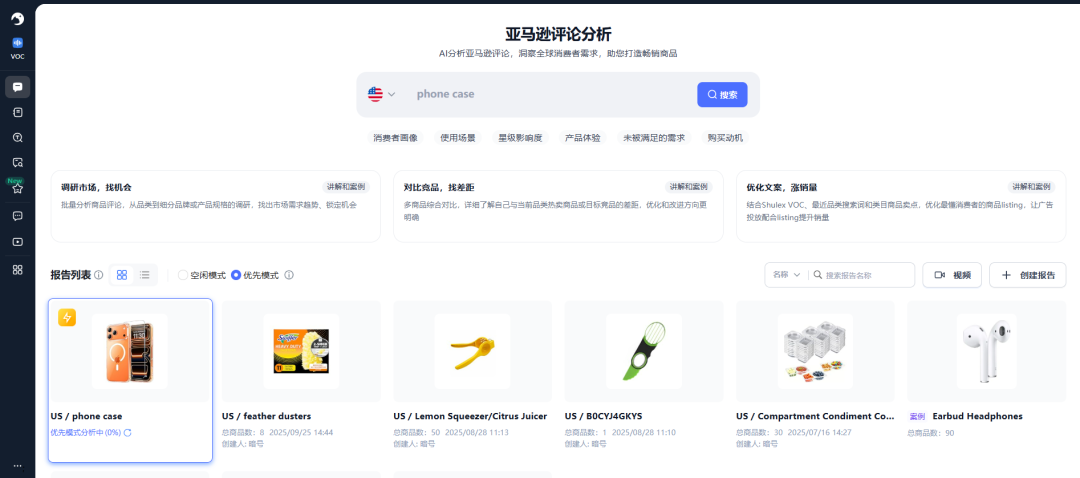
Task: Click the US flag country icon
Action: [375, 94]
